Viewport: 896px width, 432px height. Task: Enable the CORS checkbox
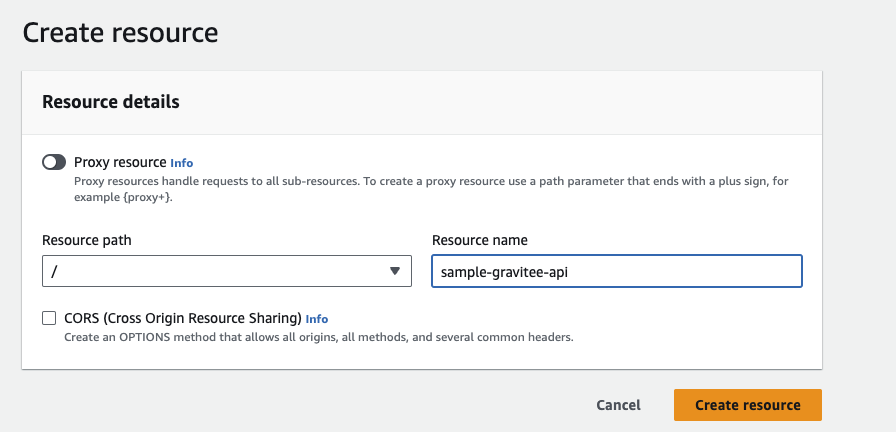tap(49, 318)
